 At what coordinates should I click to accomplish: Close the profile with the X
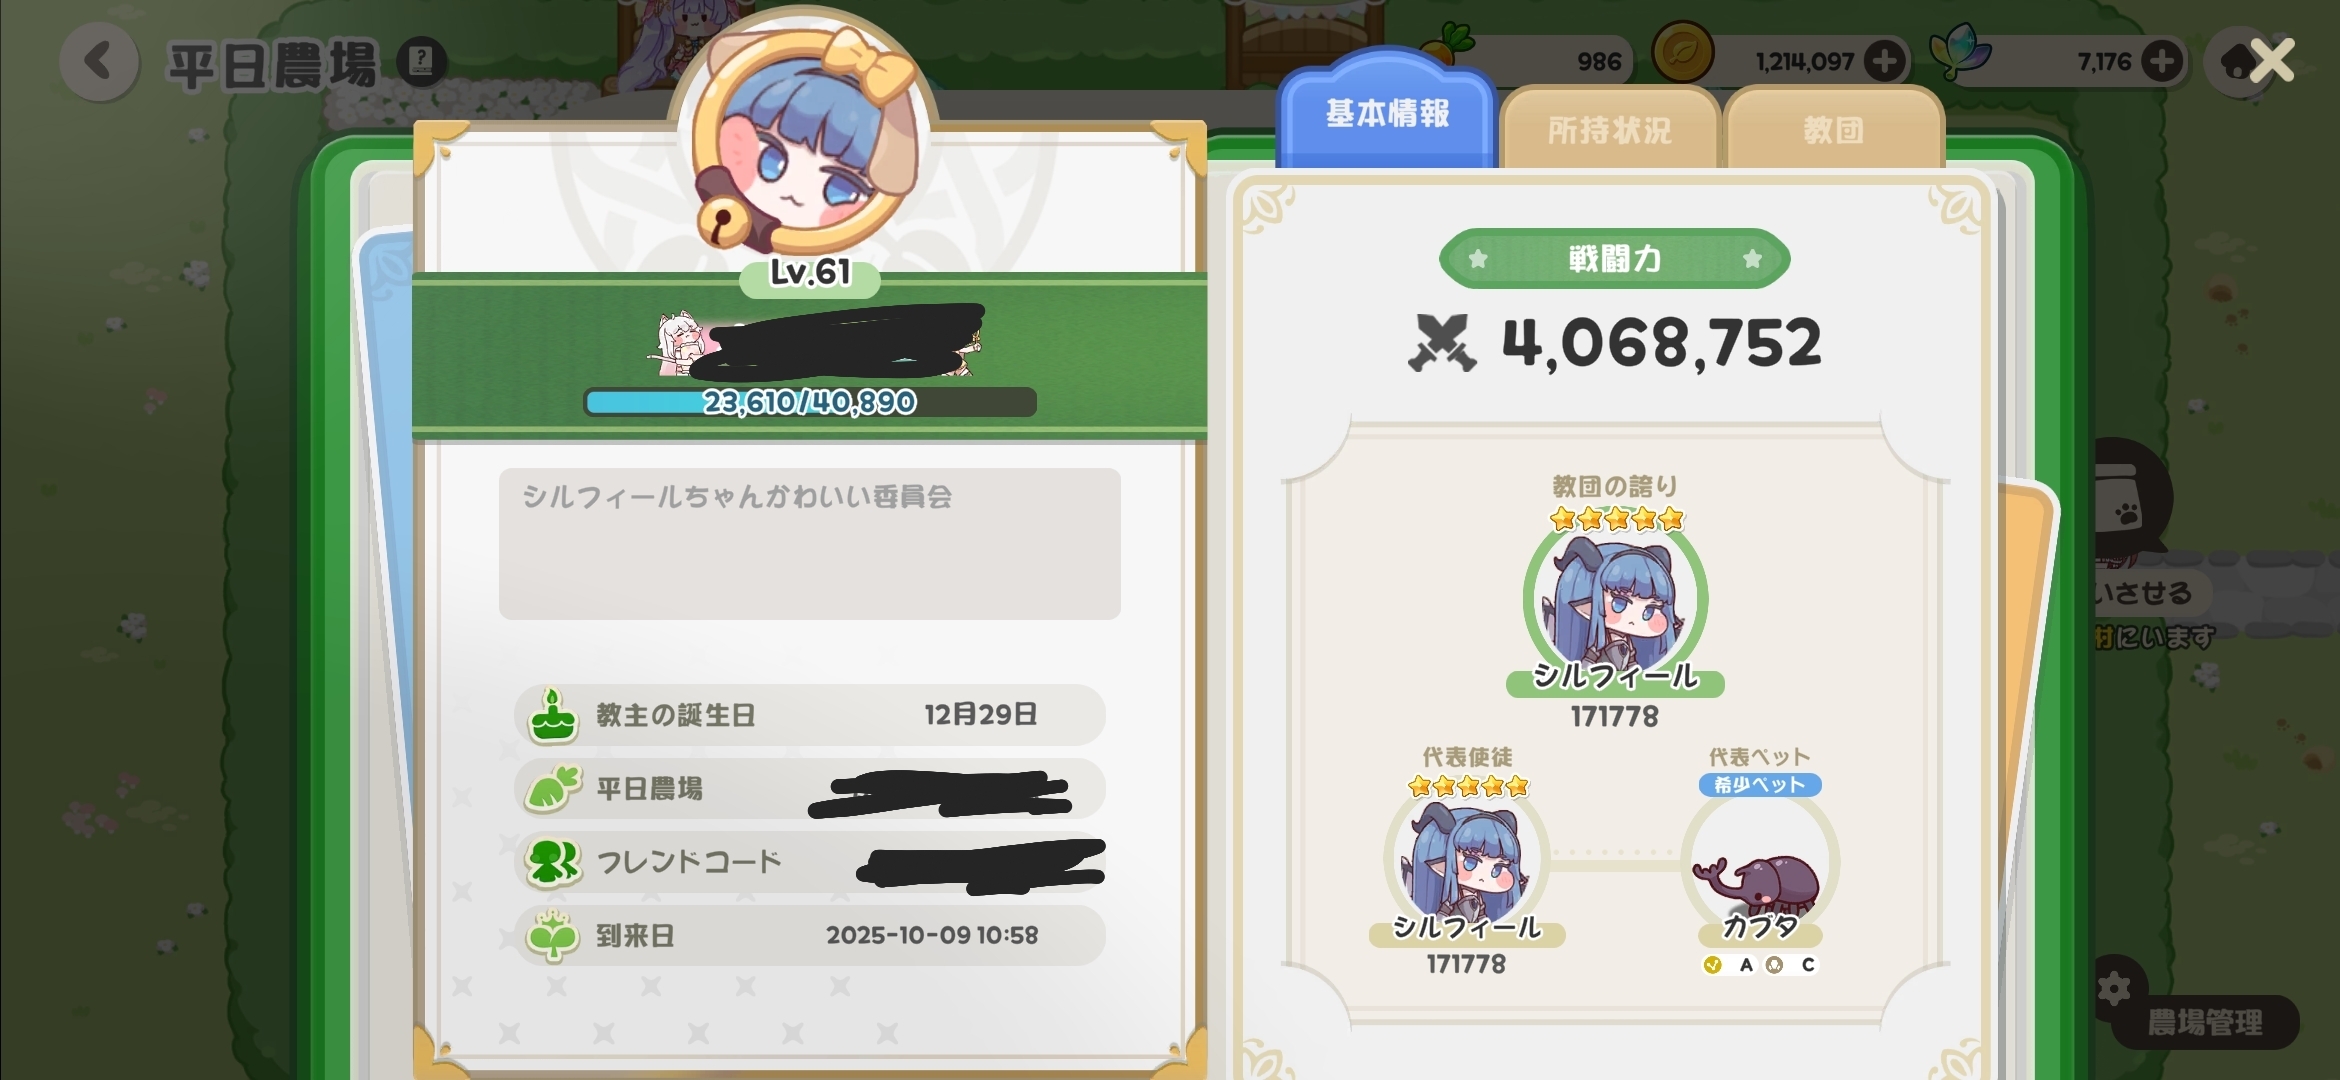[2272, 61]
